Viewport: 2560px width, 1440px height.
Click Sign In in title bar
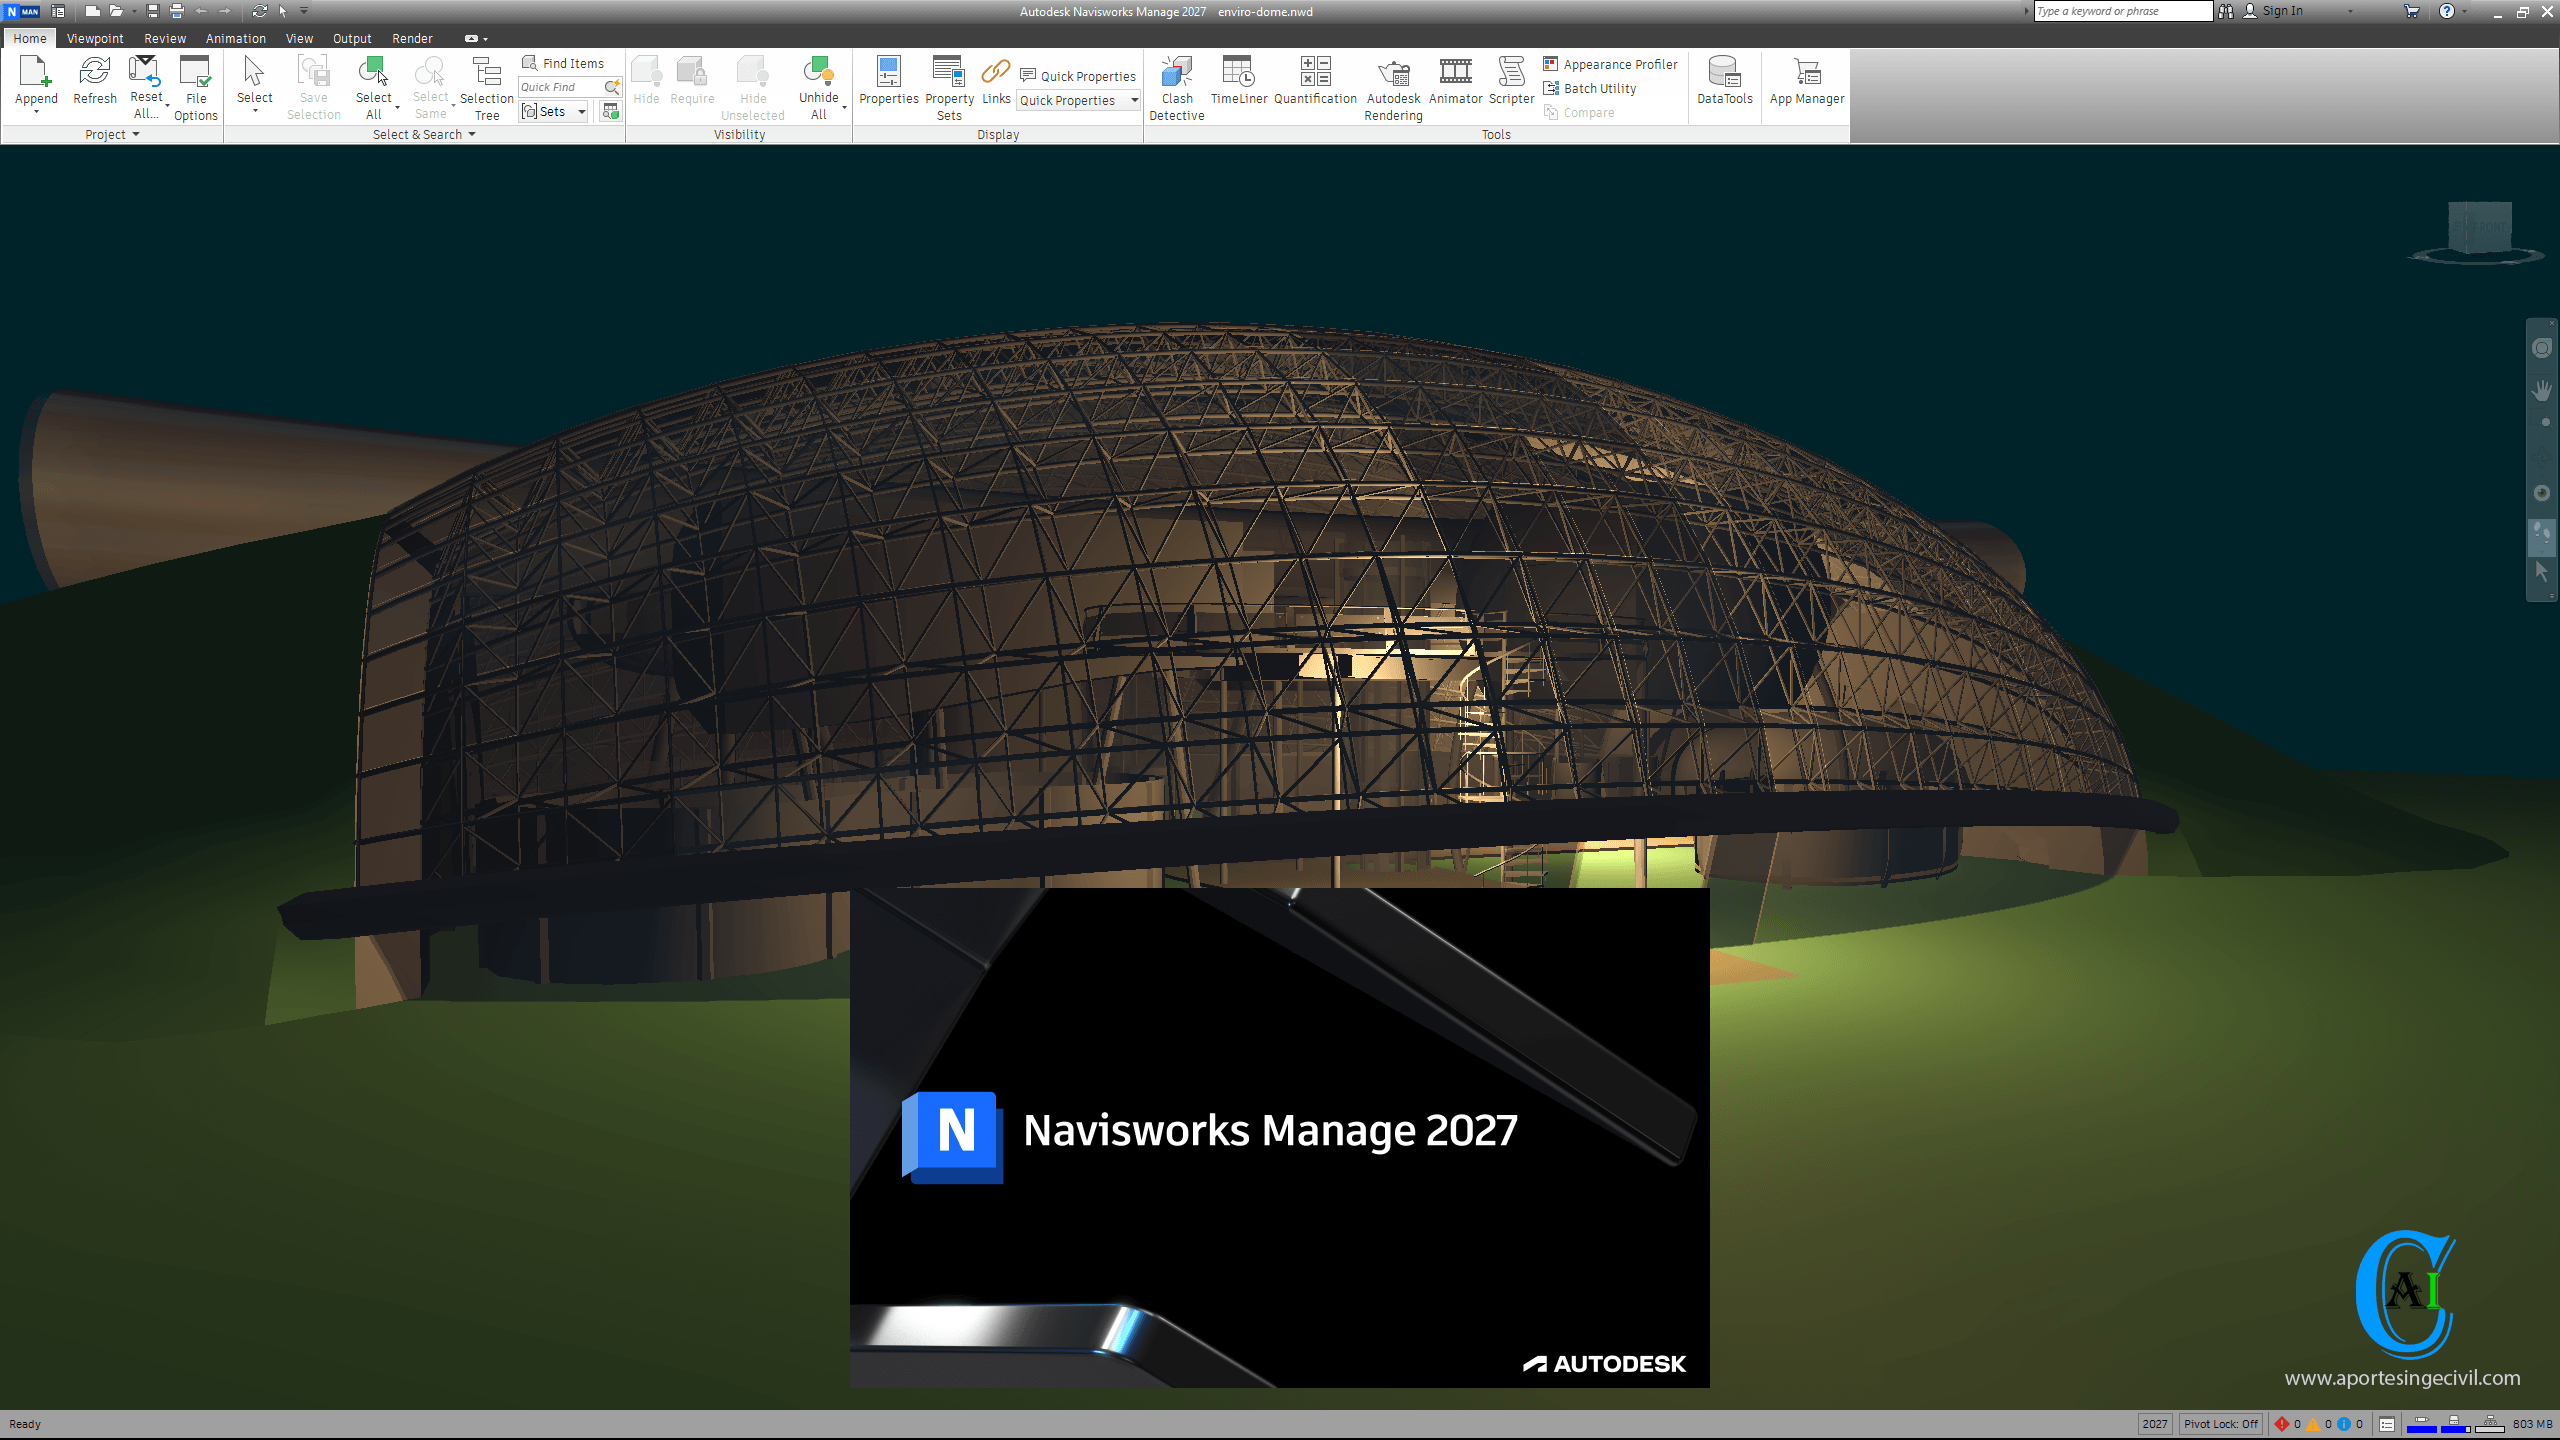tap(2281, 11)
